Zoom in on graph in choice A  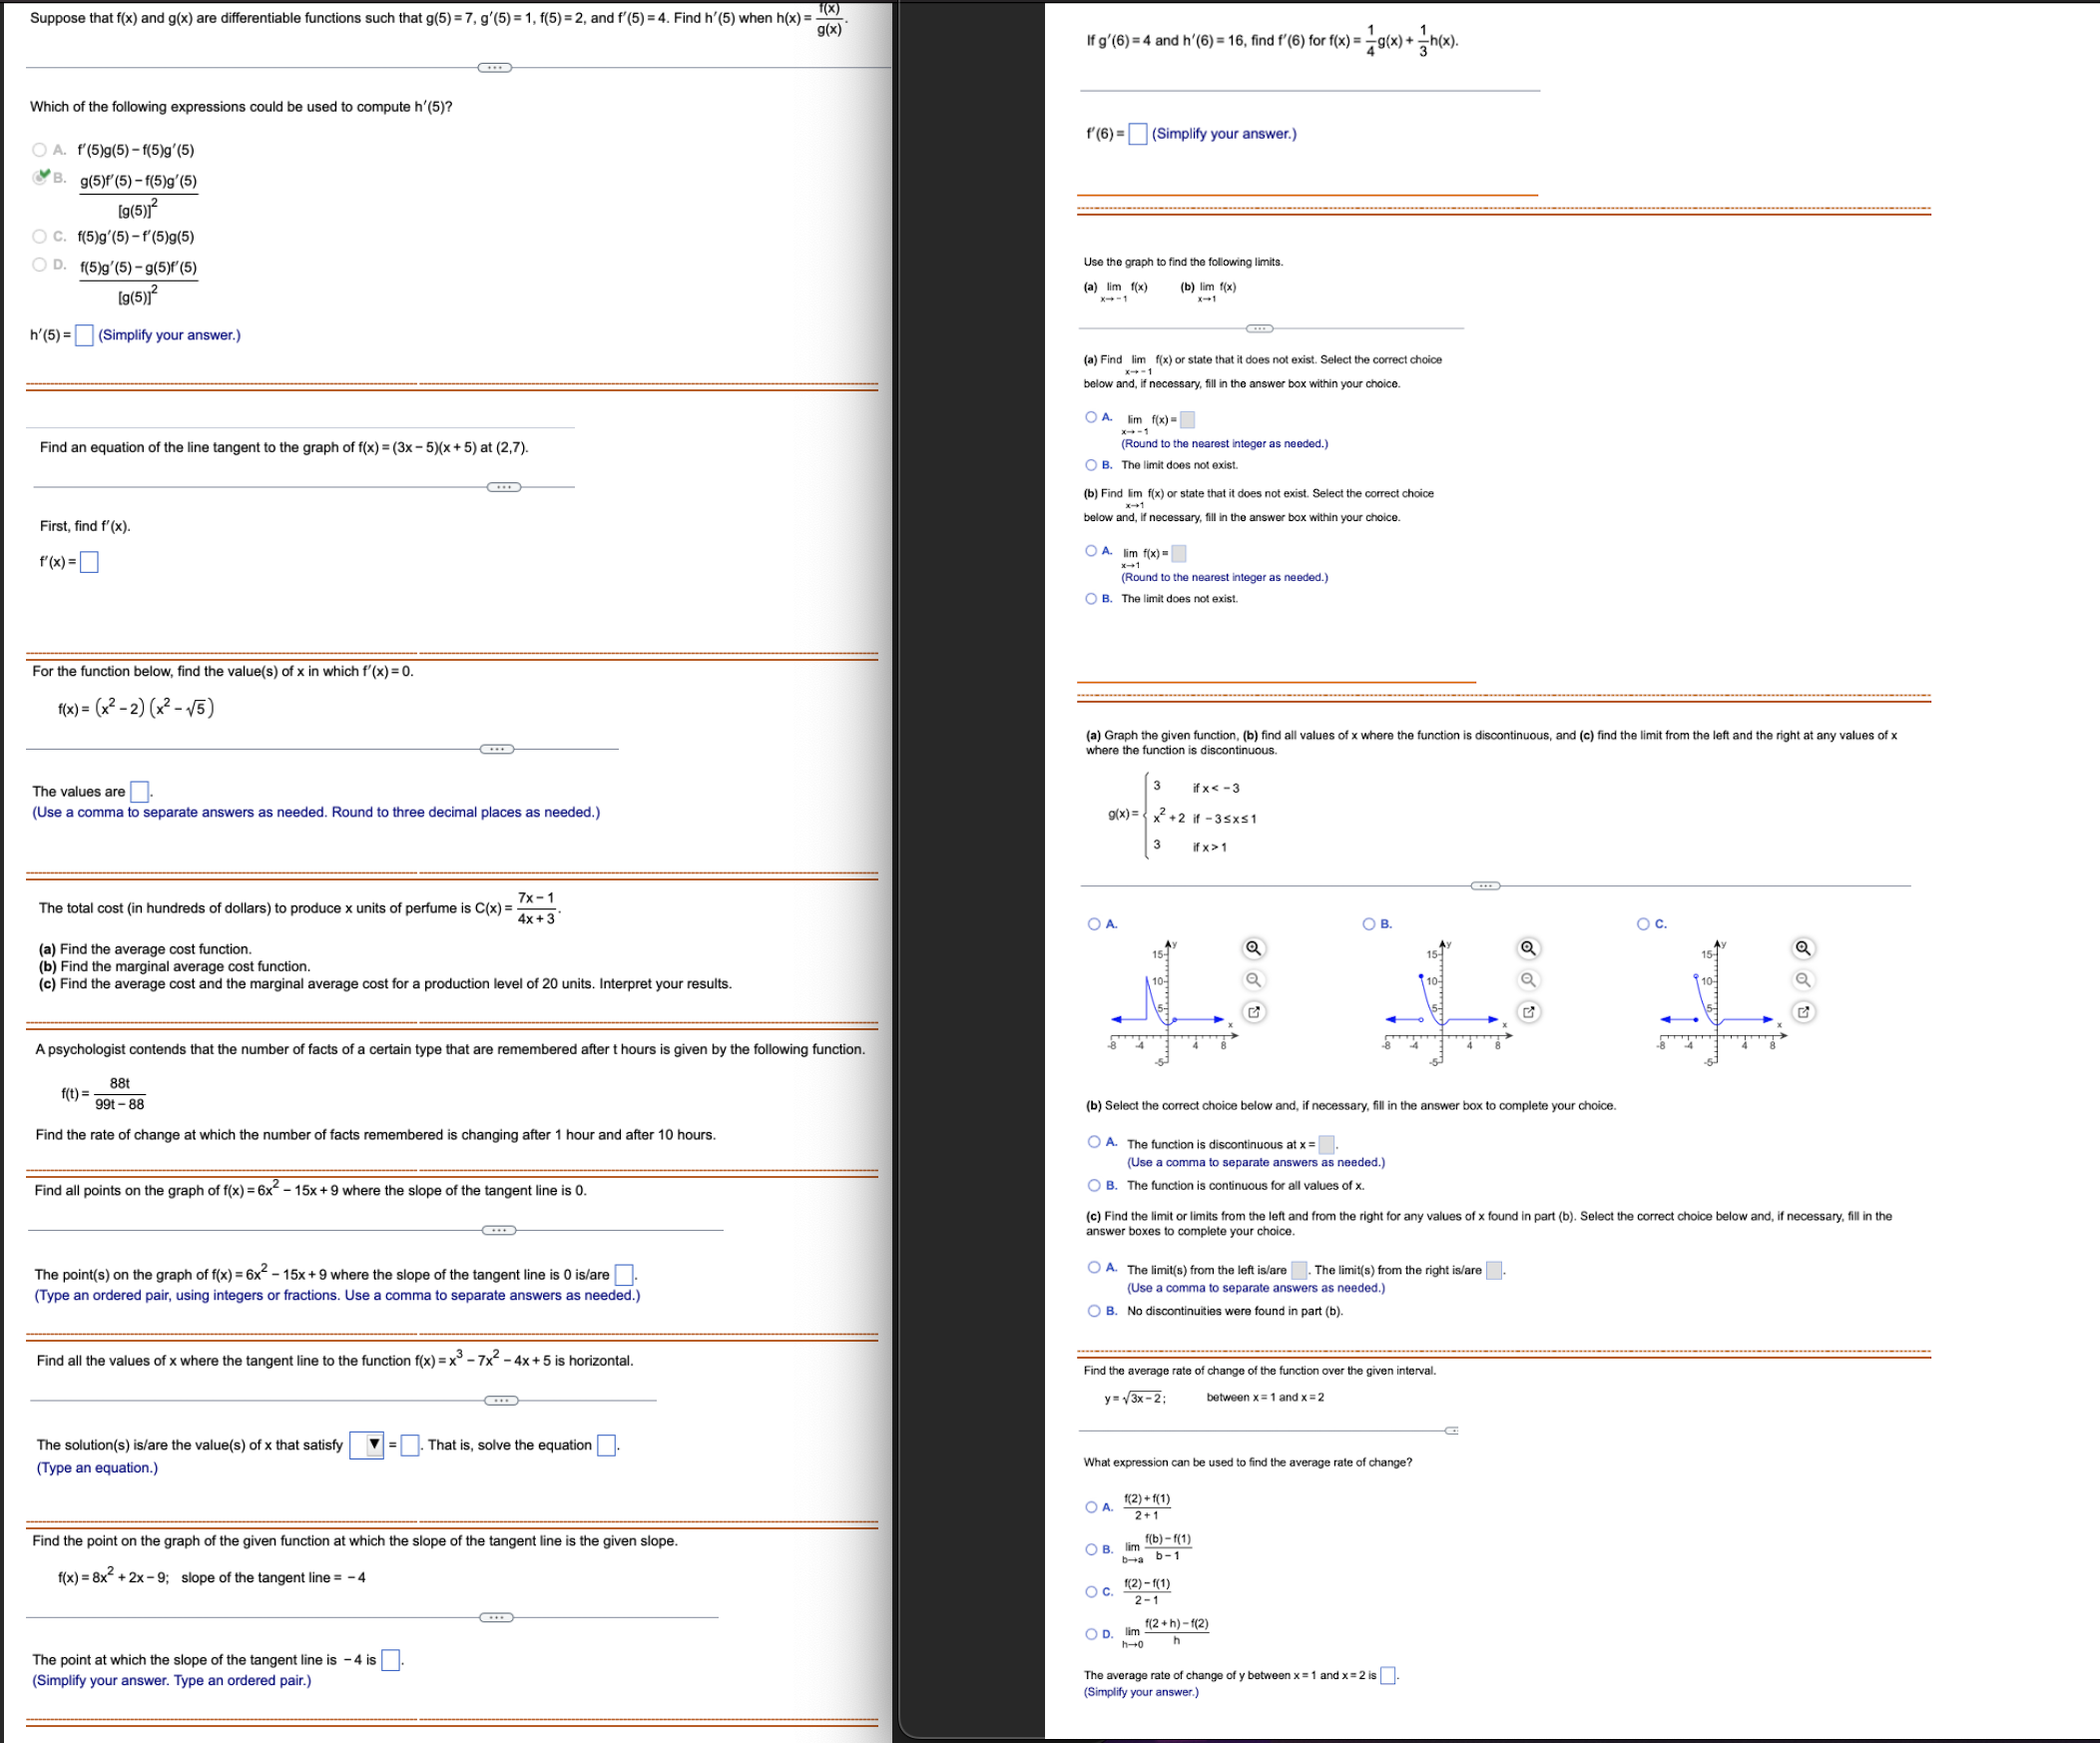click(x=1253, y=950)
